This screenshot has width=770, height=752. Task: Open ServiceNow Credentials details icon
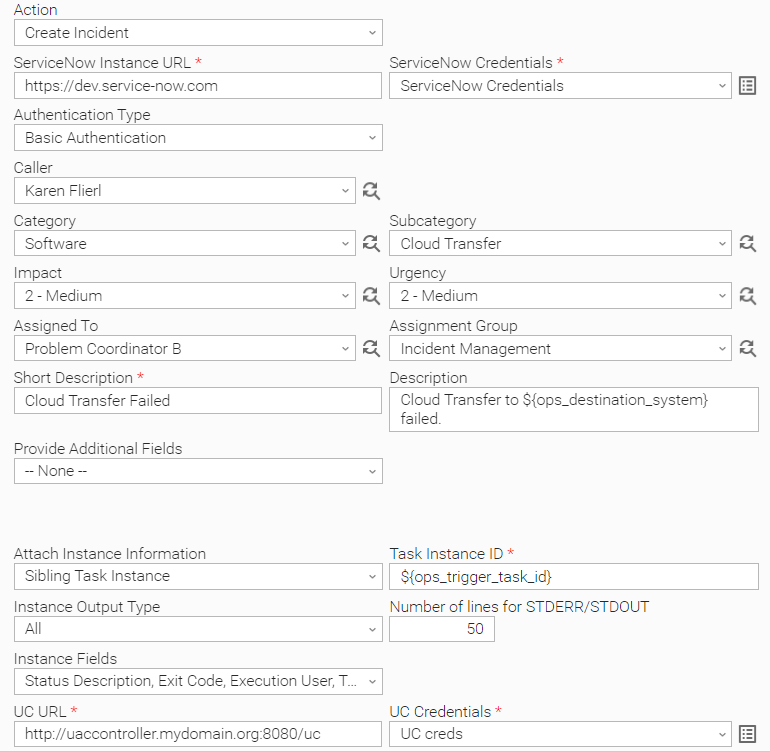point(747,85)
